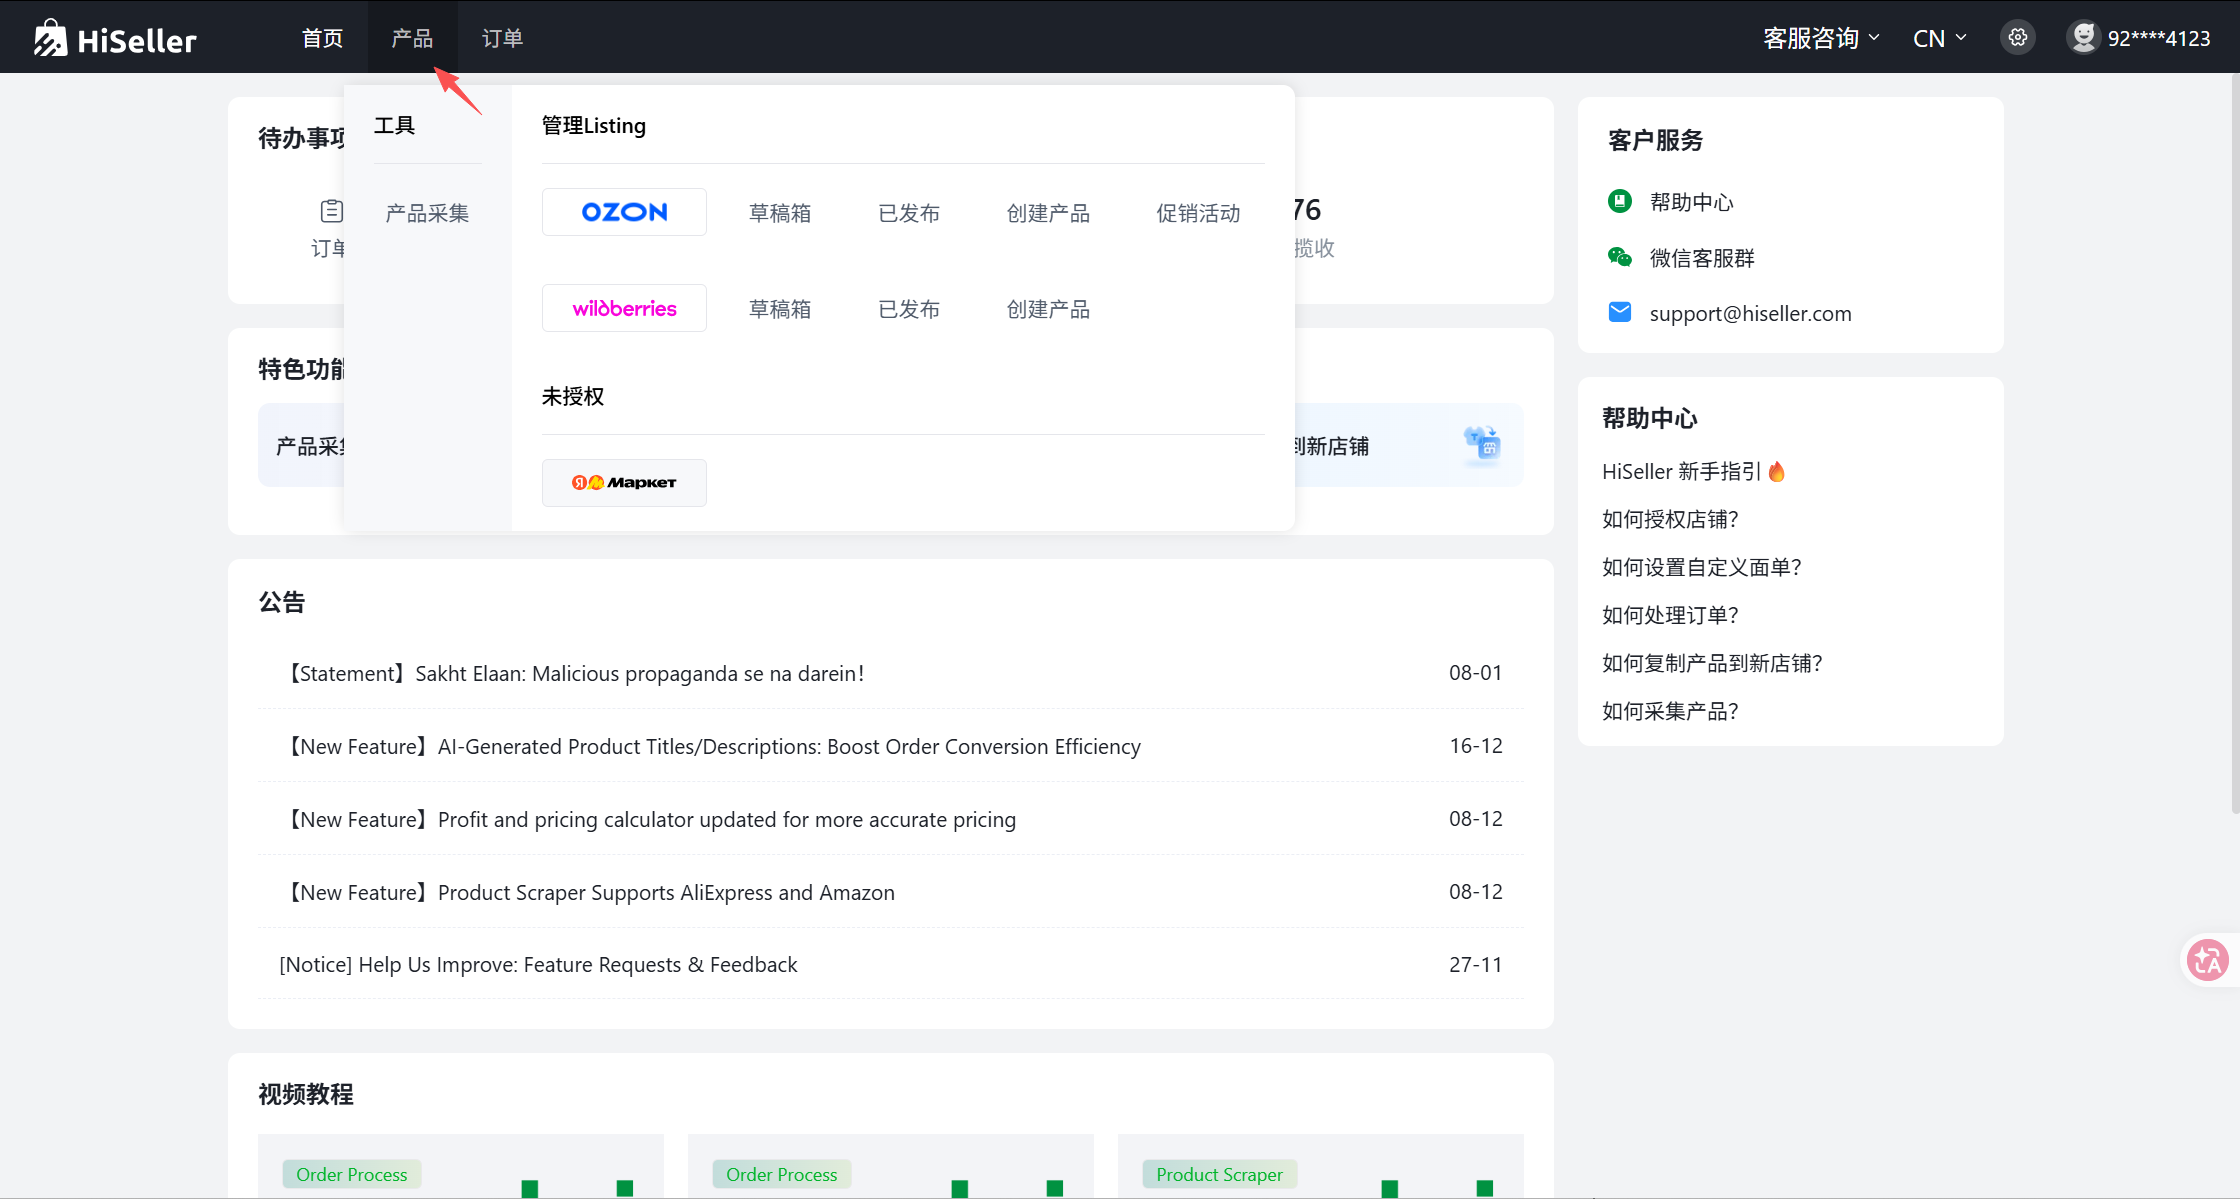Click the WeChat group icon
2240x1199 pixels.
tap(1619, 257)
